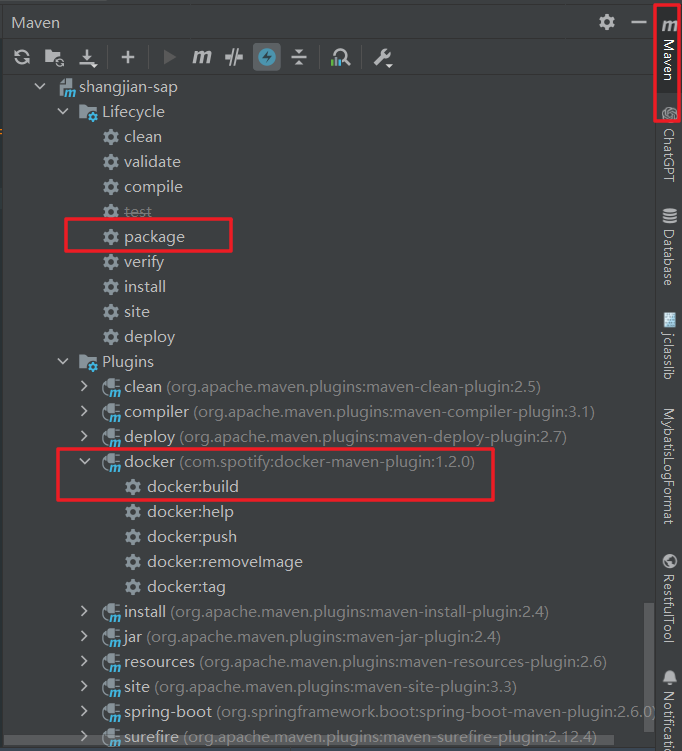Expand the compiler plugin node

point(84,411)
